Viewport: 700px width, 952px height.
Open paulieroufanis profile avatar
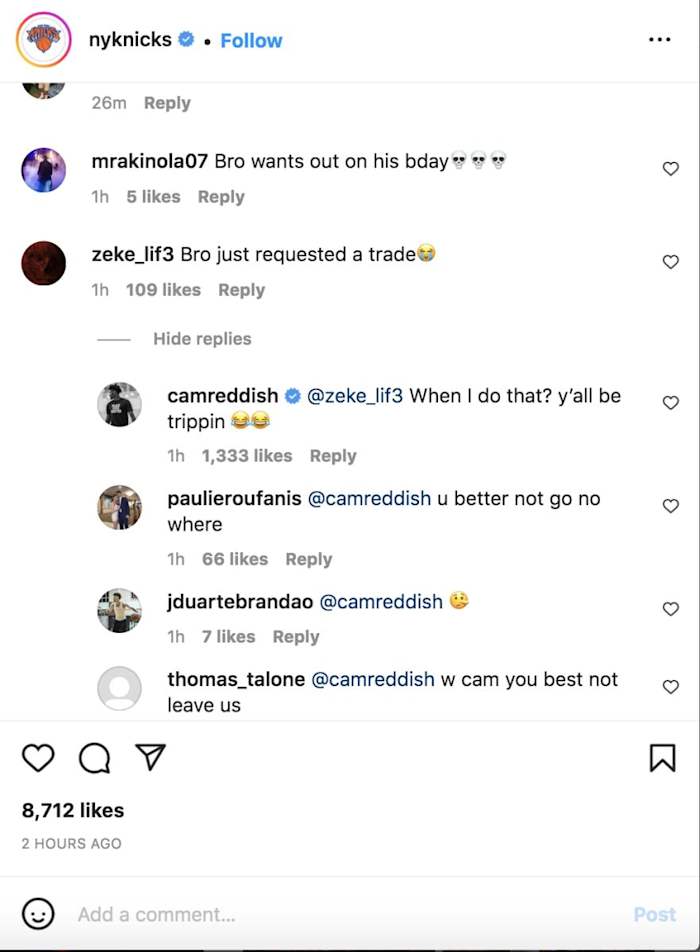pyautogui.click(x=119, y=507)
